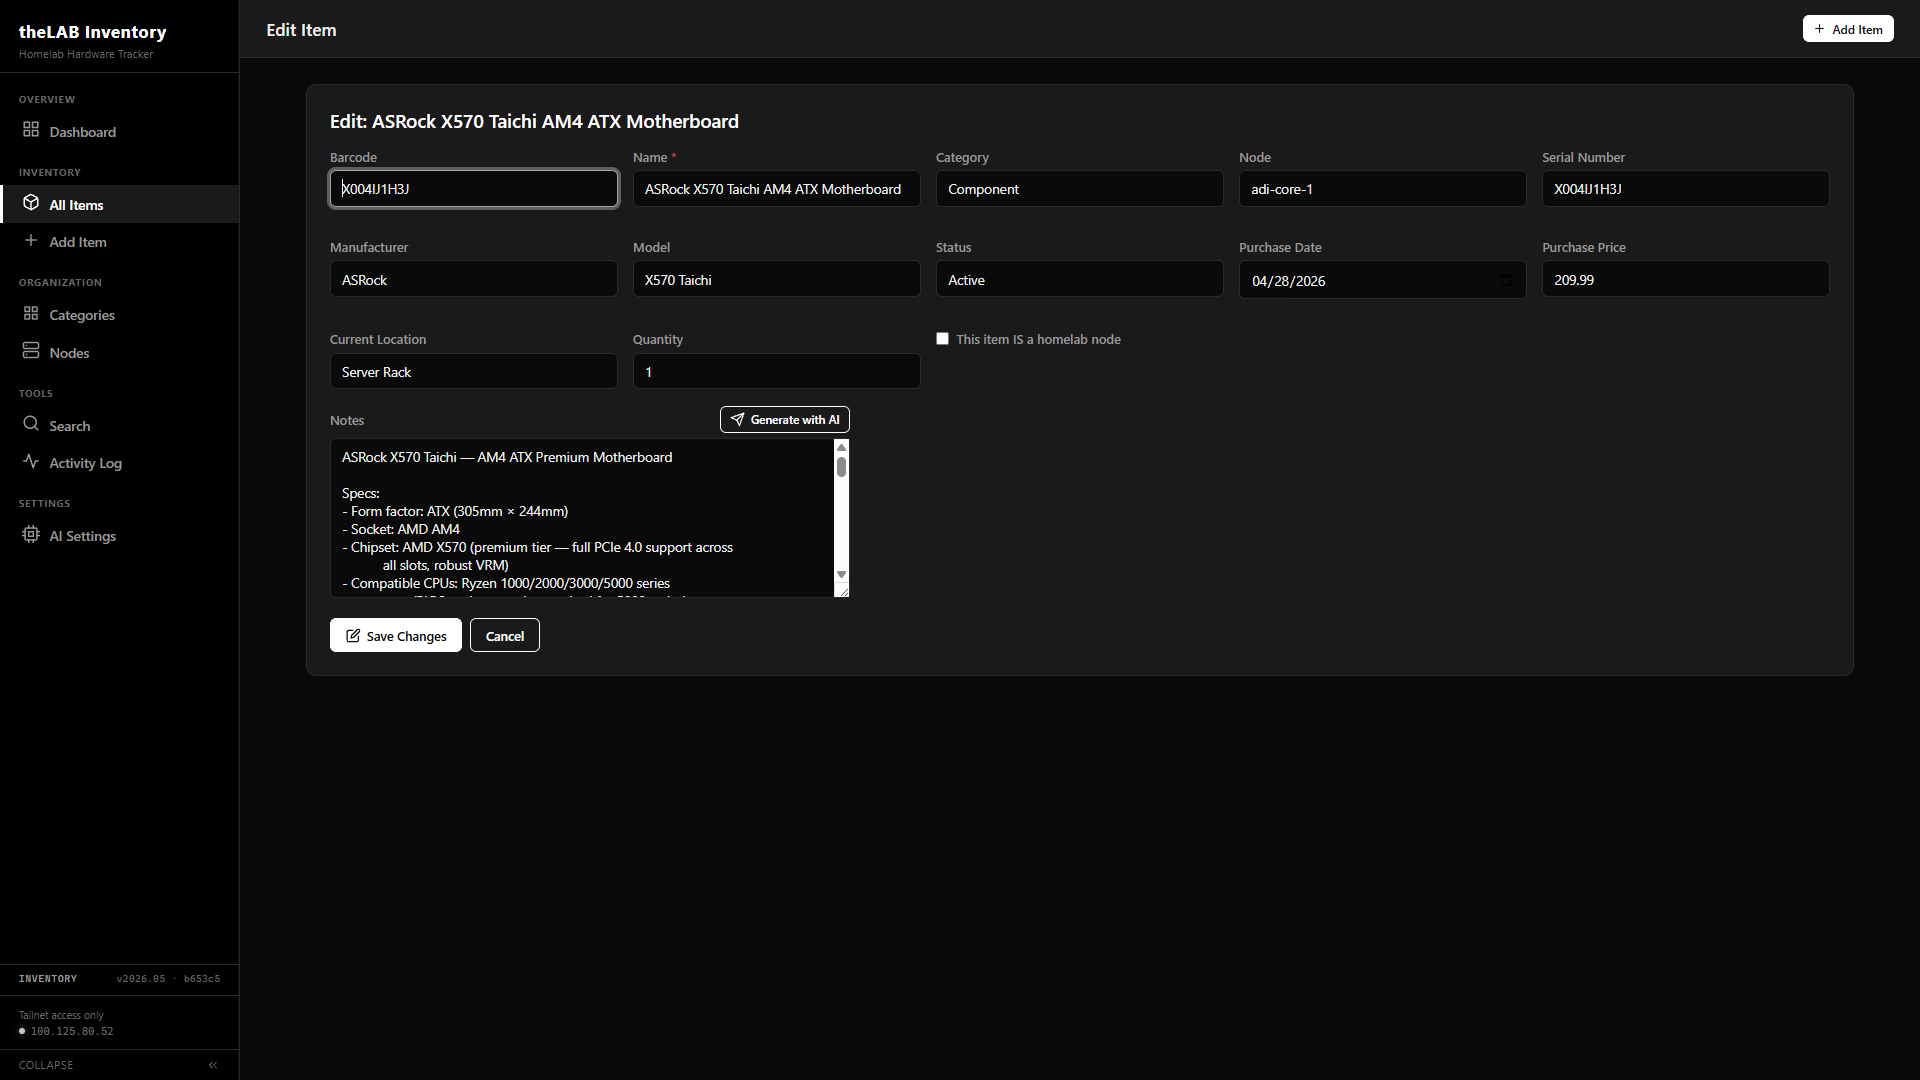Click the Notes scrollbar down arrow

(841, 575)
